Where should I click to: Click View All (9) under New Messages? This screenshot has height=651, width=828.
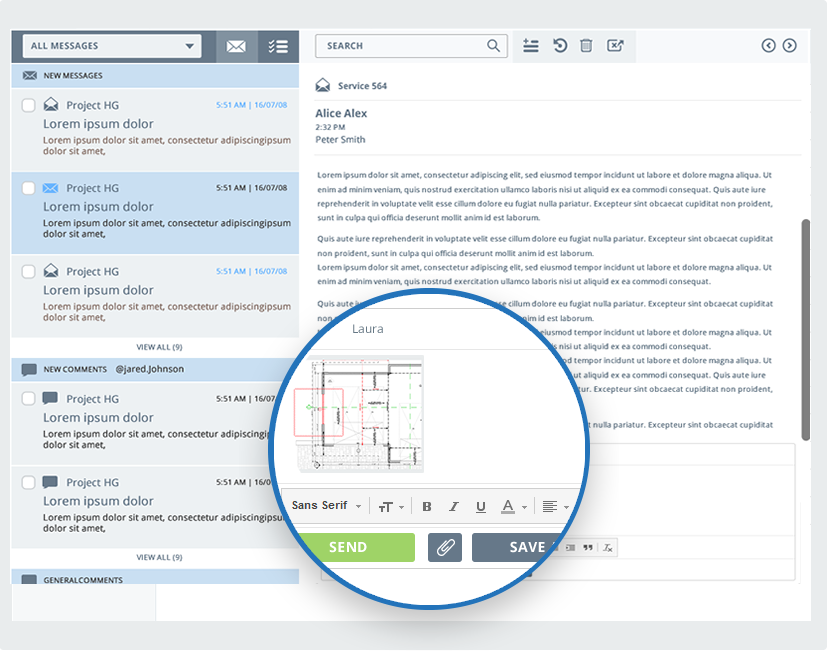click(x=159, y=347)
